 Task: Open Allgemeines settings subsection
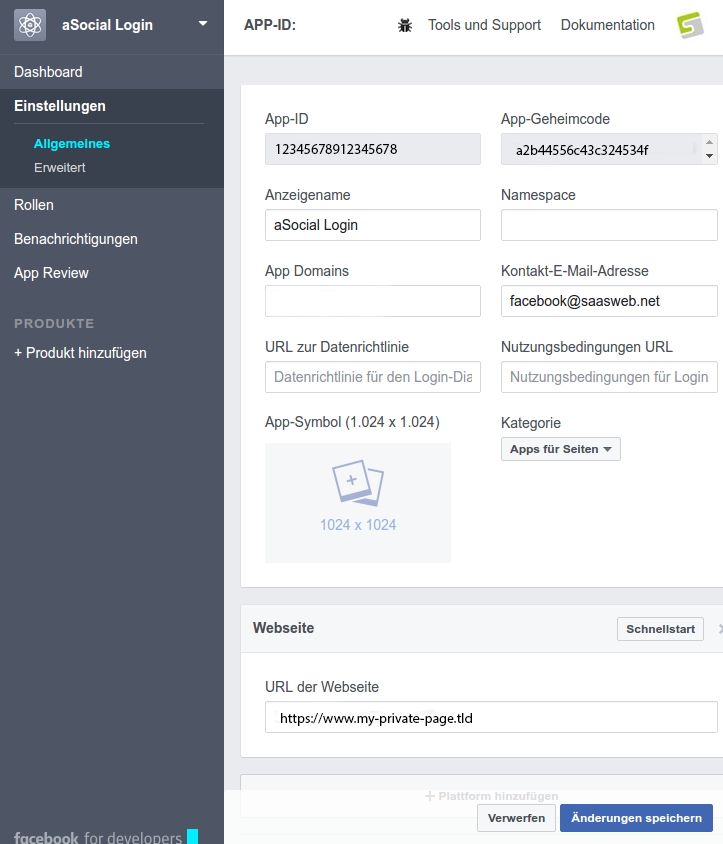(x=72, y=144)
